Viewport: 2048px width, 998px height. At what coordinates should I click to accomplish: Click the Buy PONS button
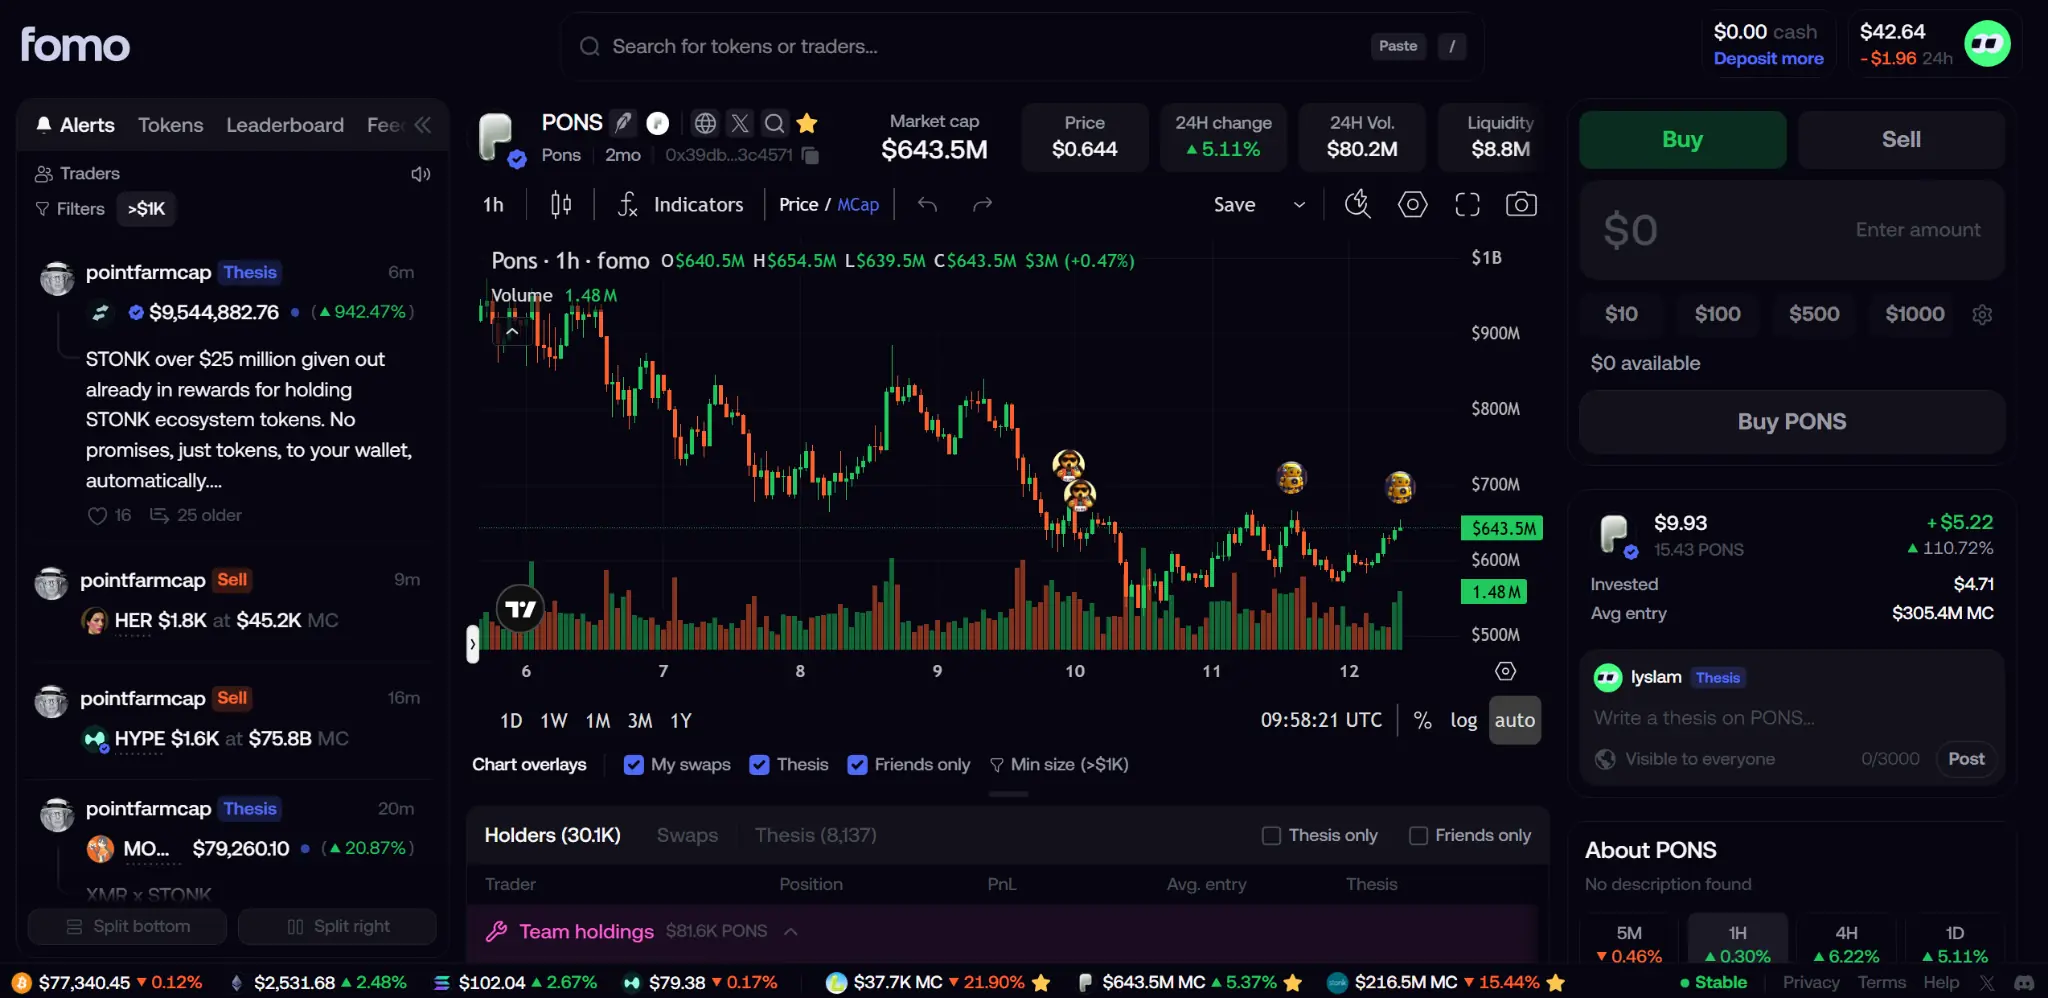click(1792, 422)
